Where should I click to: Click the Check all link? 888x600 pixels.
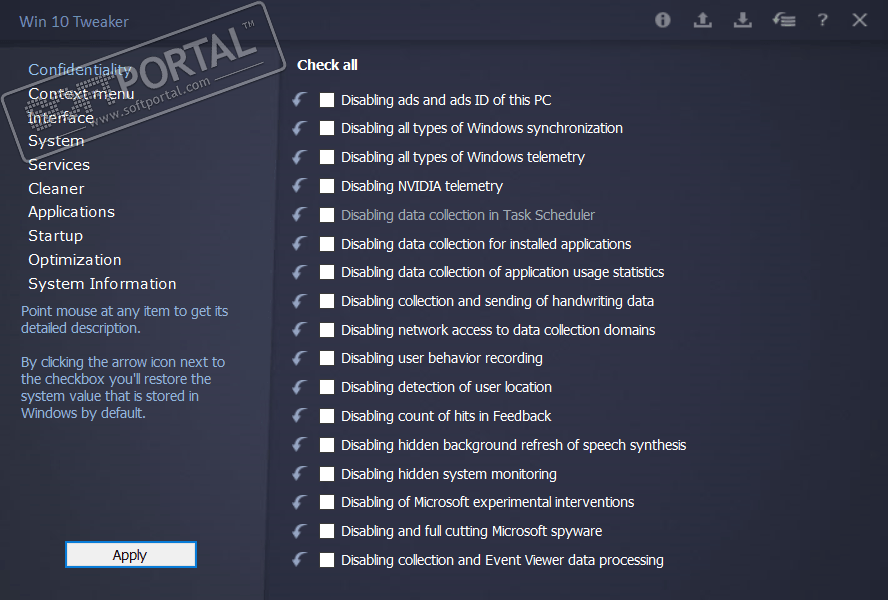327,65
